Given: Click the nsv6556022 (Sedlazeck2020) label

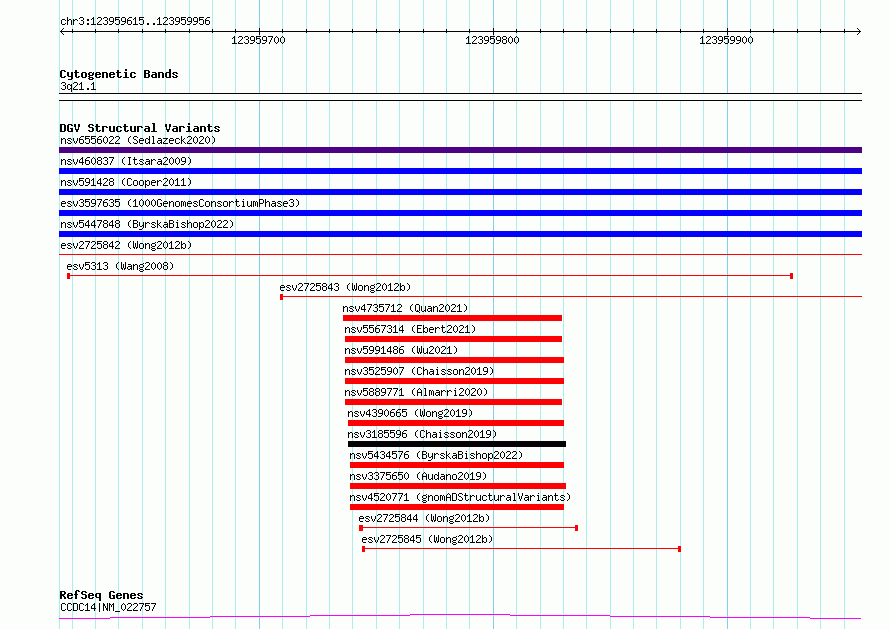Looking at the screenshot, I should pyautogui.click(x=138, y=140).
